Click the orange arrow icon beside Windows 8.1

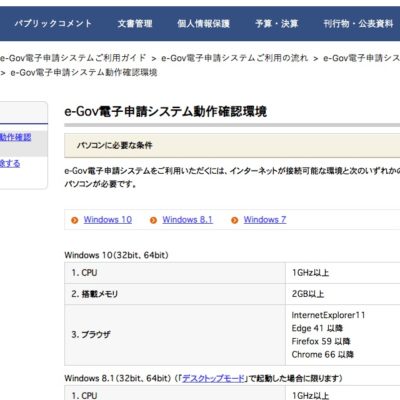pyautogui.click(x=153, y=220)
